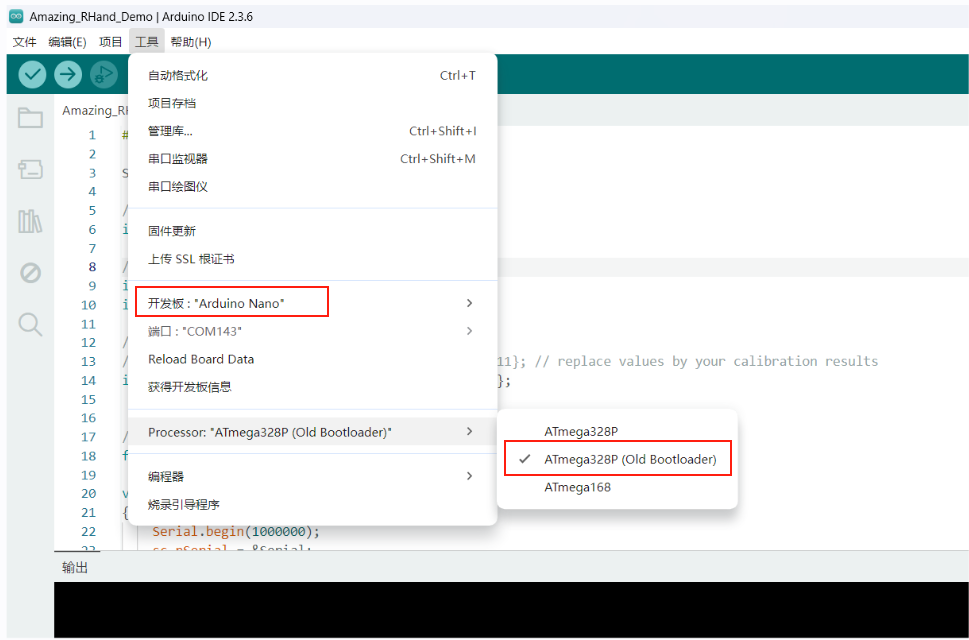Click Reload Board Data menu entry
Screen dimensions: 969x640
click(312, 359)
